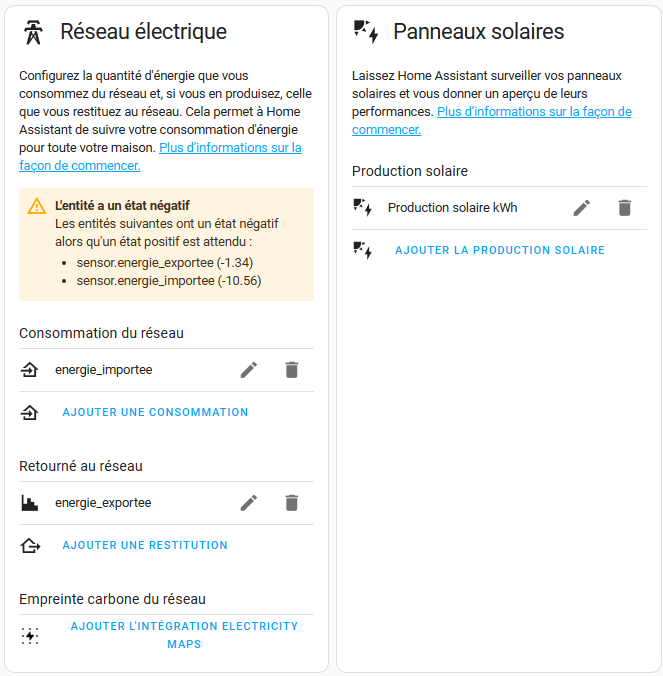The width and height of the screenshot is (663, 676).
Task: Edit the Production solaire kWh entry
Action: pos(582,208)
